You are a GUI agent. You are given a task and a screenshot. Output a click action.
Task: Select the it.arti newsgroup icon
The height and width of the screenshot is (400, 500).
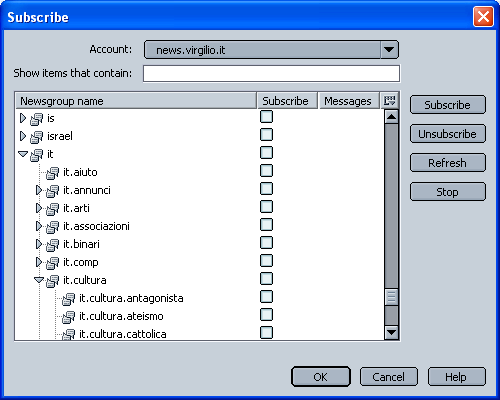[x=52, y=208]
